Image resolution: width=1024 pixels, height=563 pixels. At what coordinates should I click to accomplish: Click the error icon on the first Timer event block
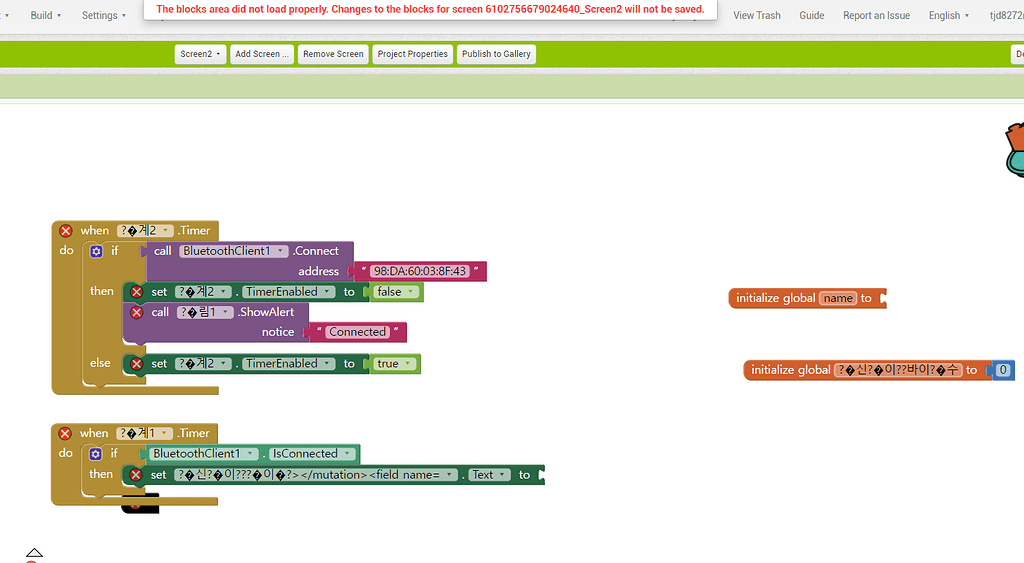(x=66, y=231)
